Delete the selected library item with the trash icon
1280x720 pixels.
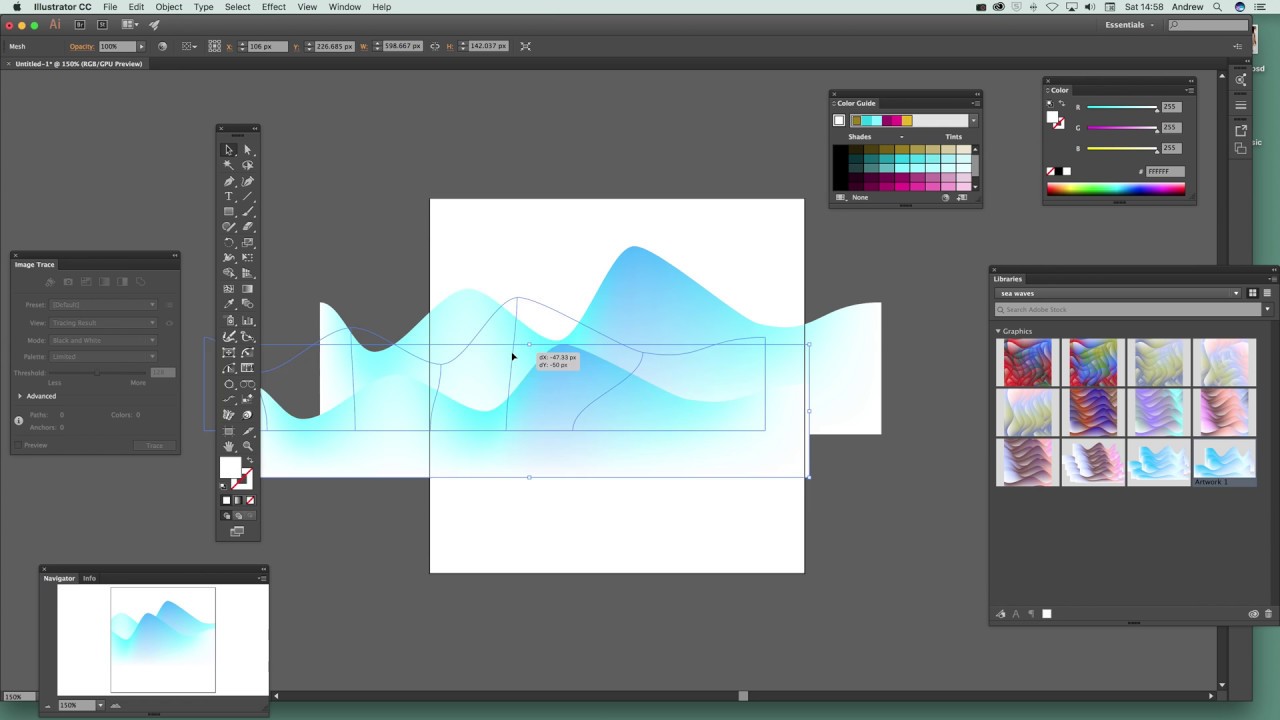(1269, 614)
